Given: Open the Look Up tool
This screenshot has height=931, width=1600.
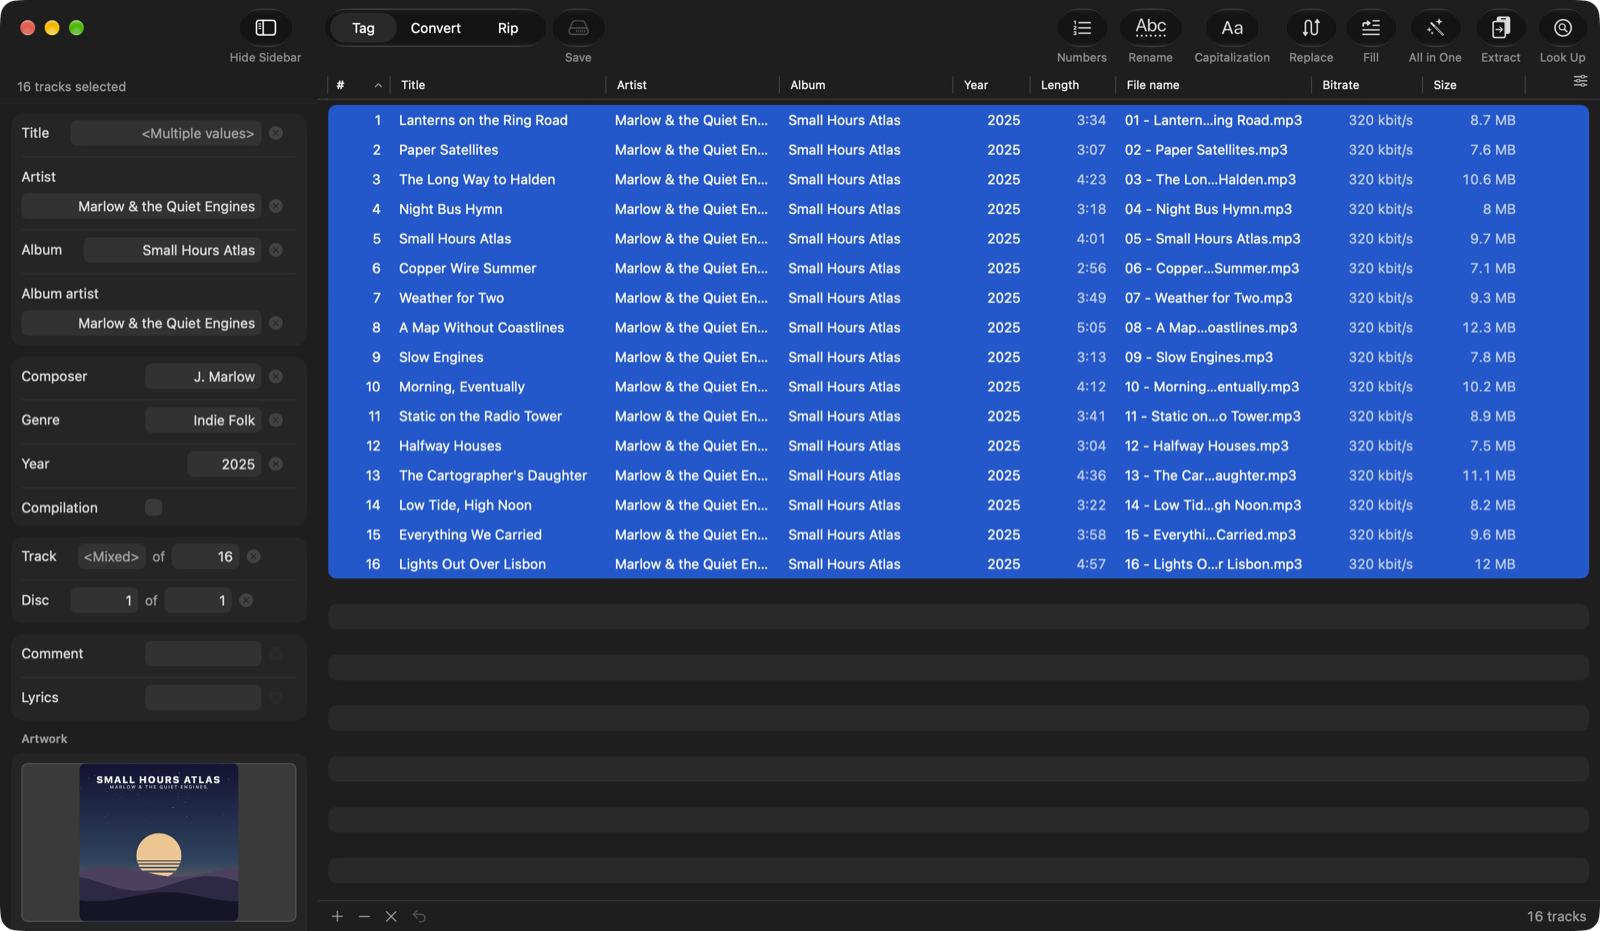Looking at the screenshot, I should [1563, 28].
